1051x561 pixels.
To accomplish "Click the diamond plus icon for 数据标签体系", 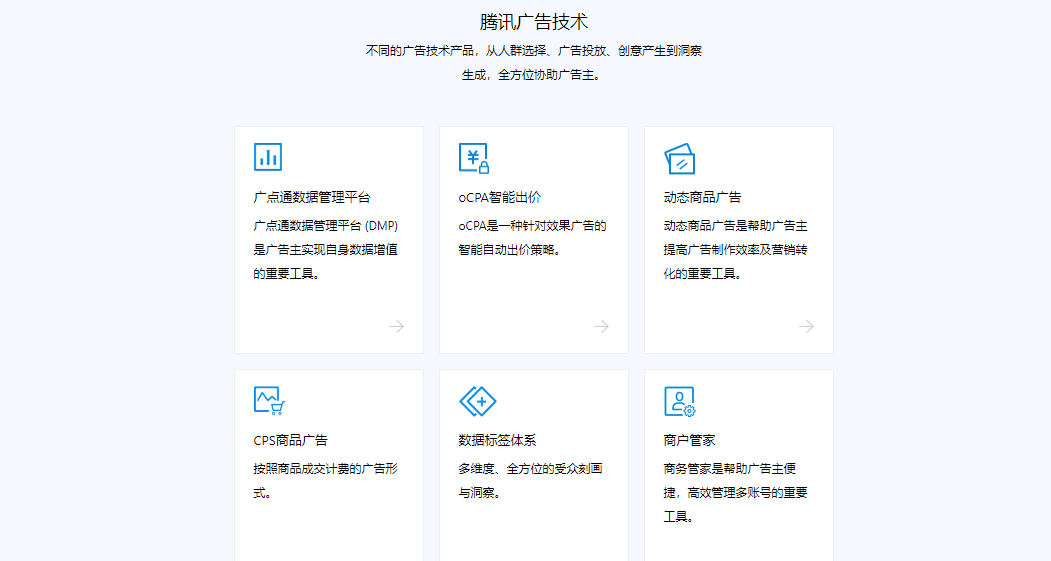I will click(478, 401).
